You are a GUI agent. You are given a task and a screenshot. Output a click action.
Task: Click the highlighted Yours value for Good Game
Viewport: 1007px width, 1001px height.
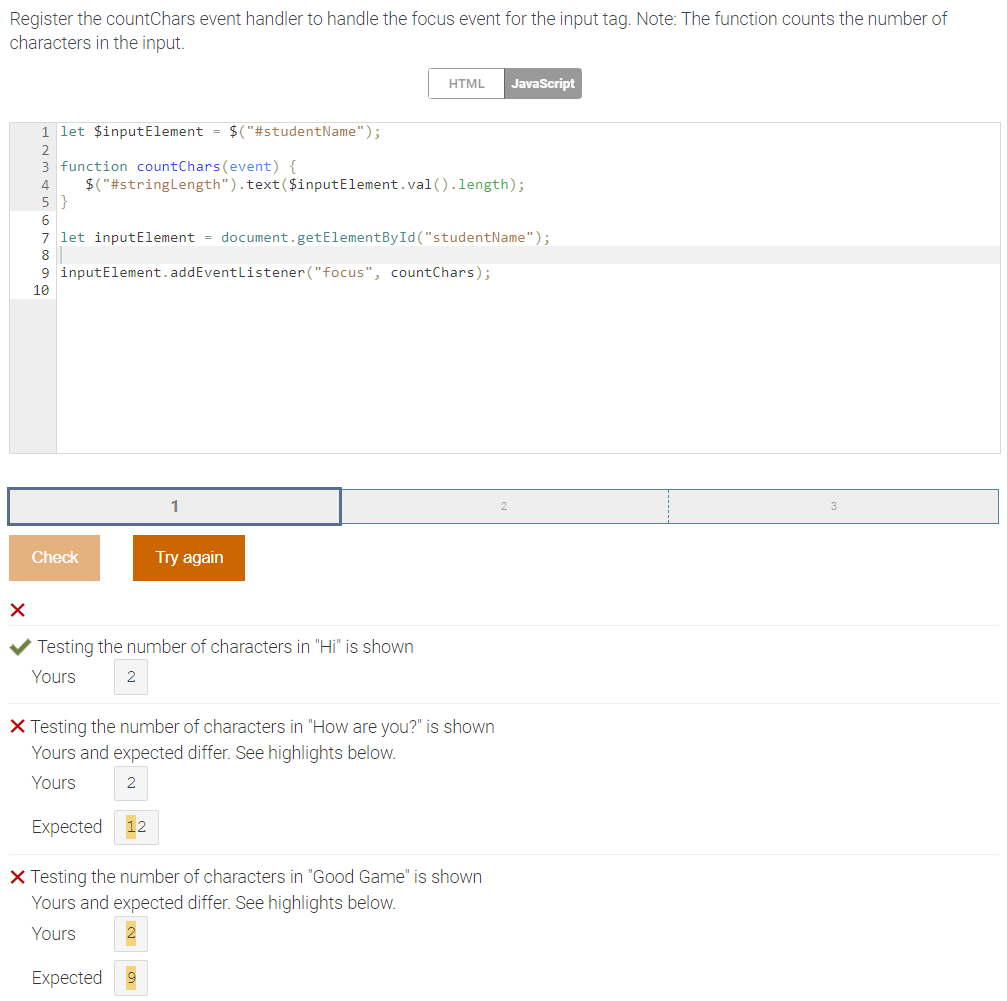click(130, 933)
